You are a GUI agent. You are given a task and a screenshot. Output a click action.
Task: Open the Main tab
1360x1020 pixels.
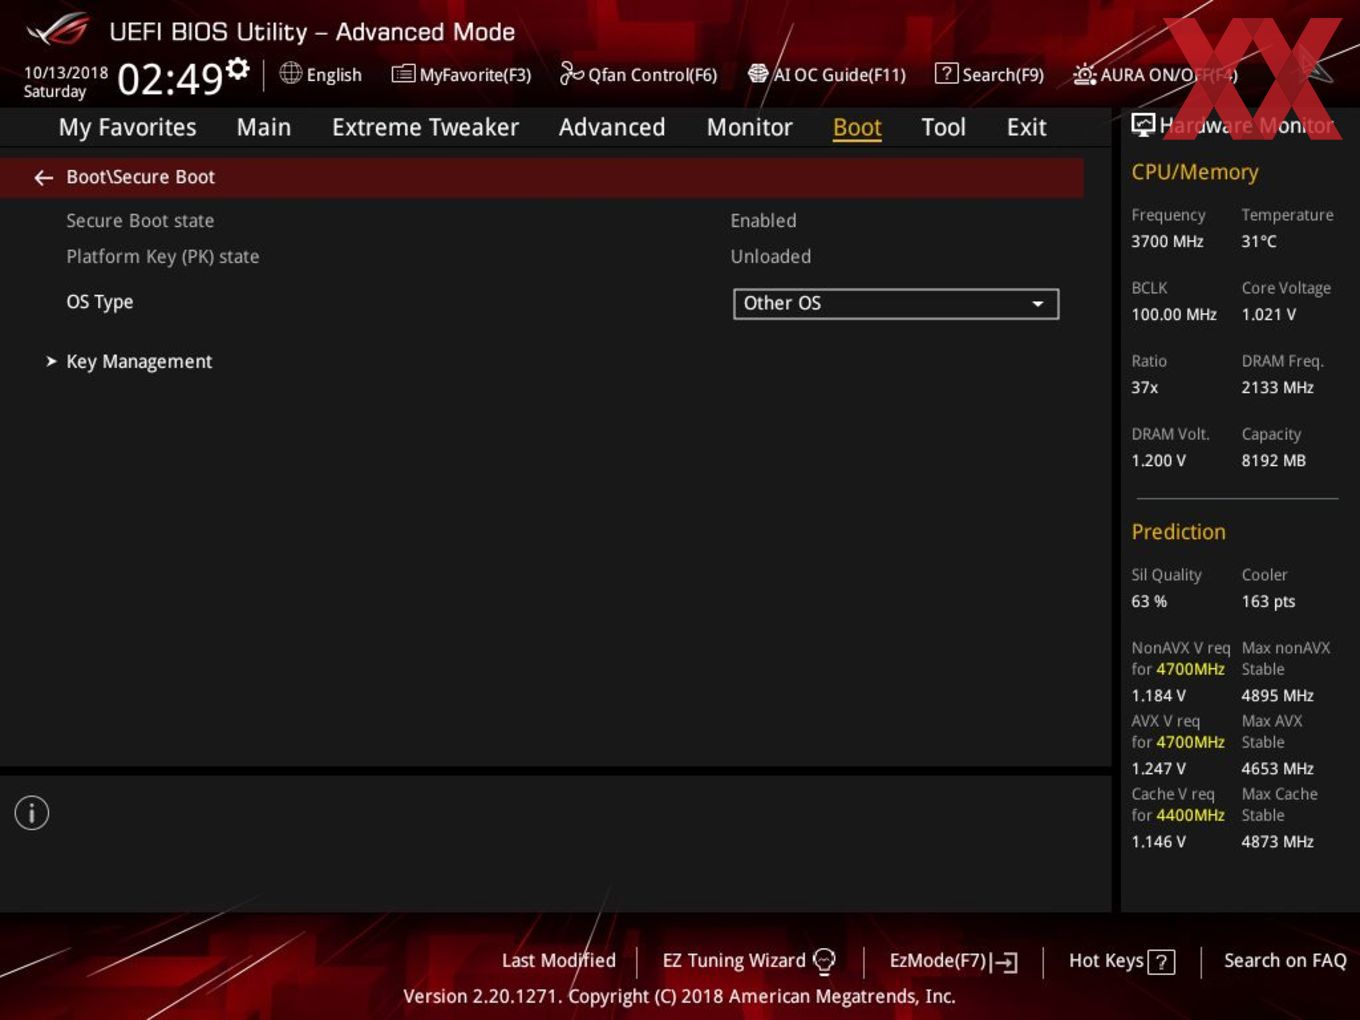264,128
